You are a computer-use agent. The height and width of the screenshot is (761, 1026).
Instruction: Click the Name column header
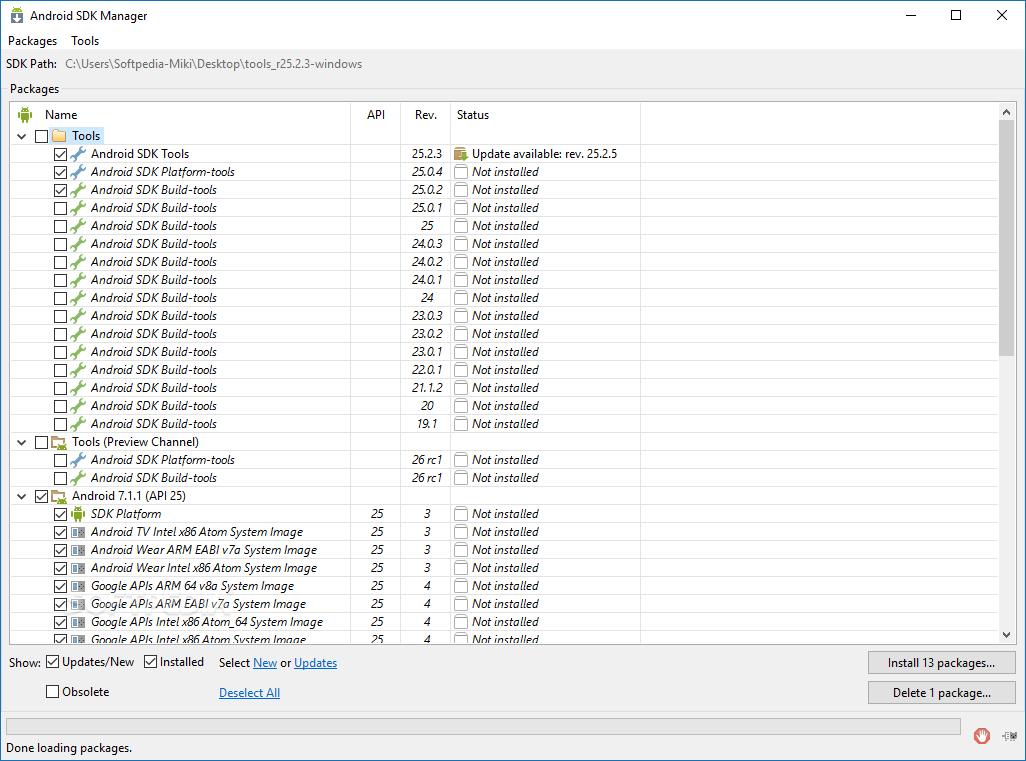(181, 115)
